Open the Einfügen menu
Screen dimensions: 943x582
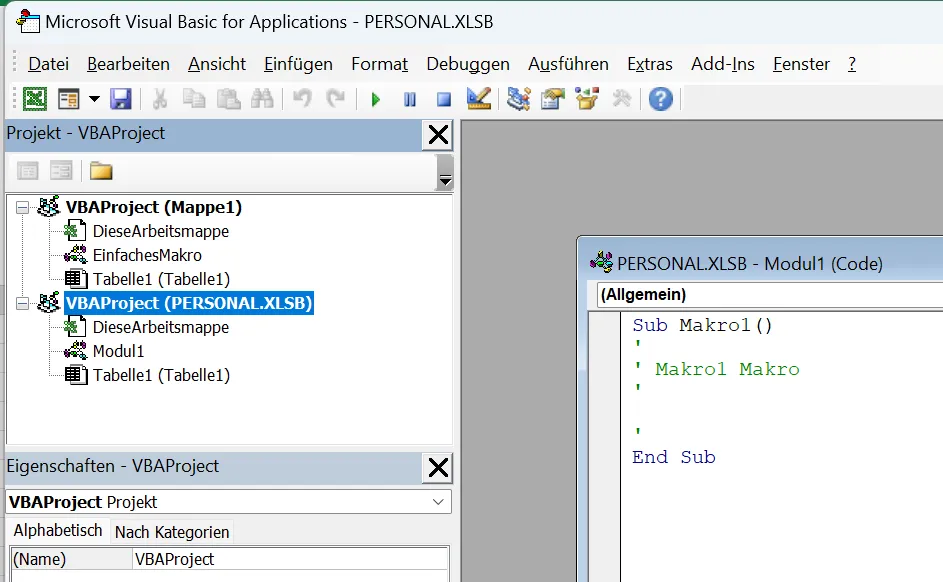pos(298,64)
